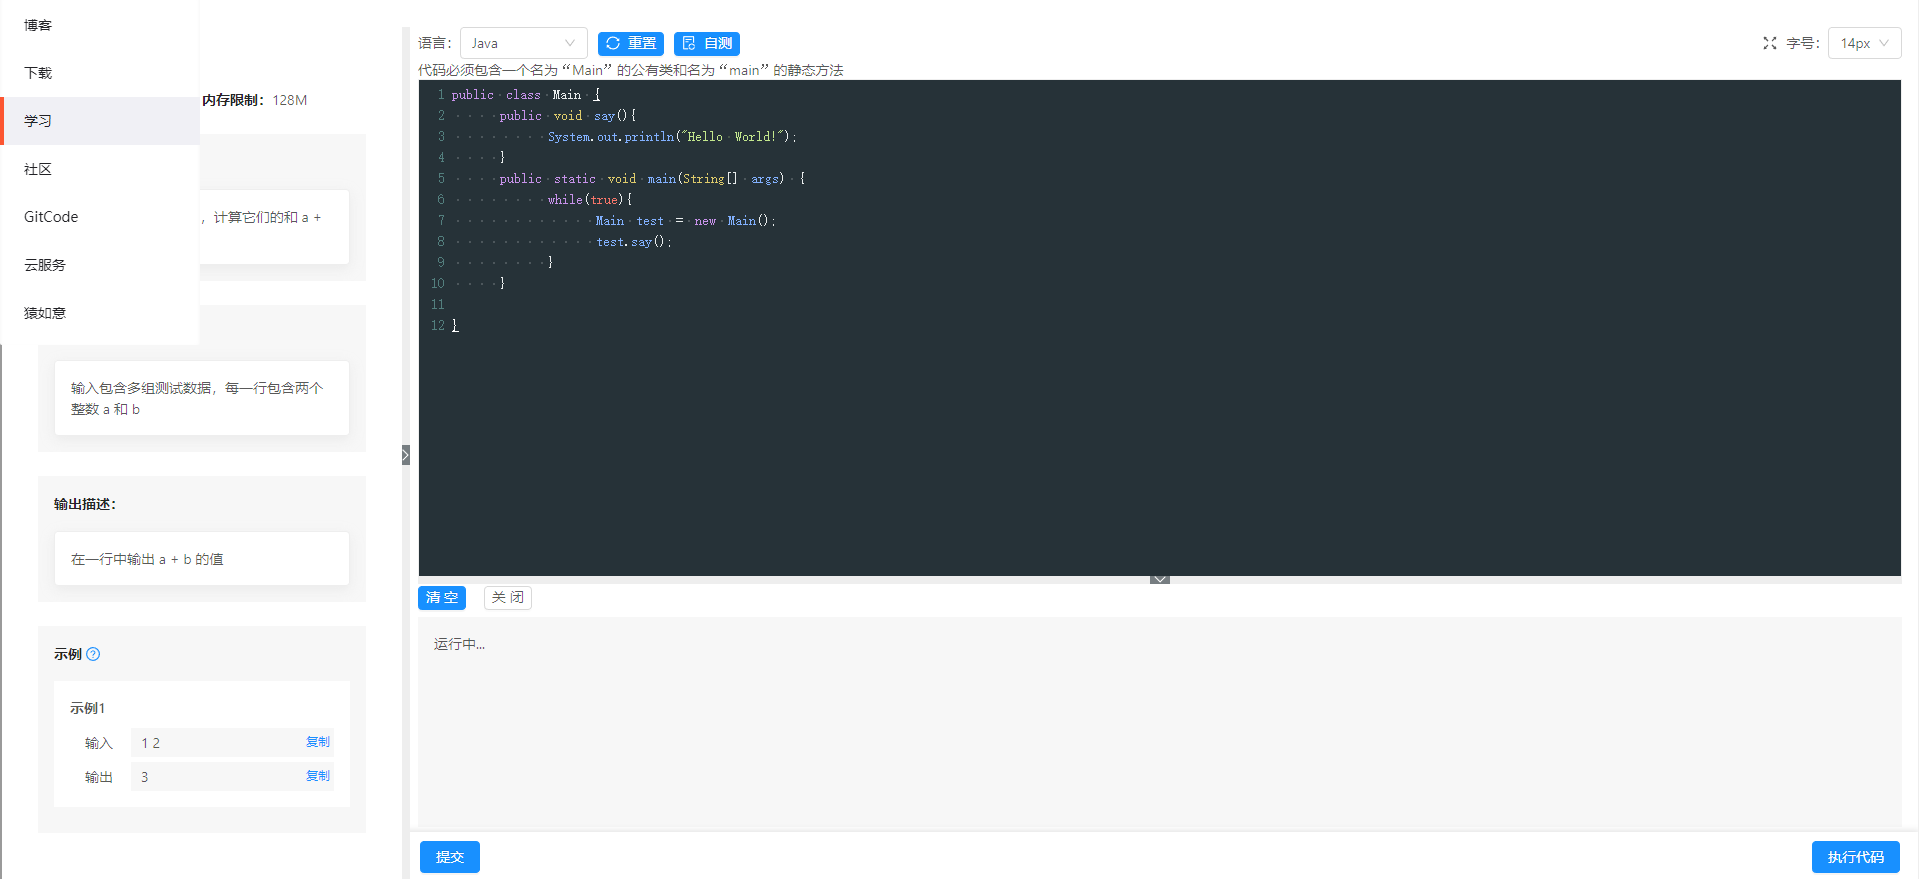Click the 示例1 label
The image size is (1919, 879).
coord(87,708)
